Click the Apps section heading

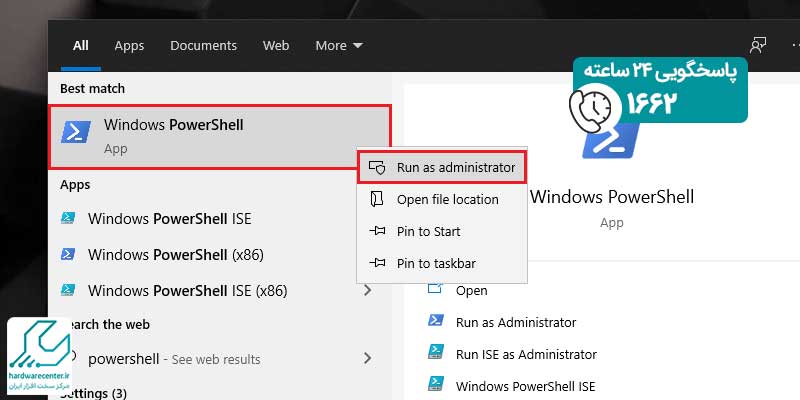[75, 185]
